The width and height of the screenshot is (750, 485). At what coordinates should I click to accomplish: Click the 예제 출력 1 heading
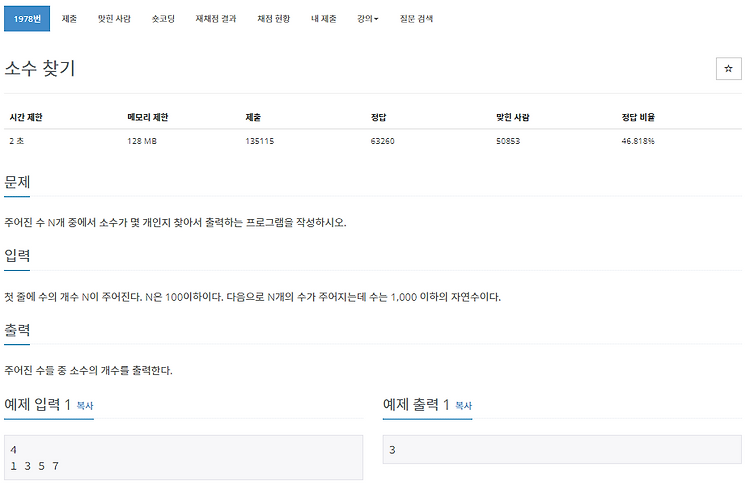click(416, 405)
